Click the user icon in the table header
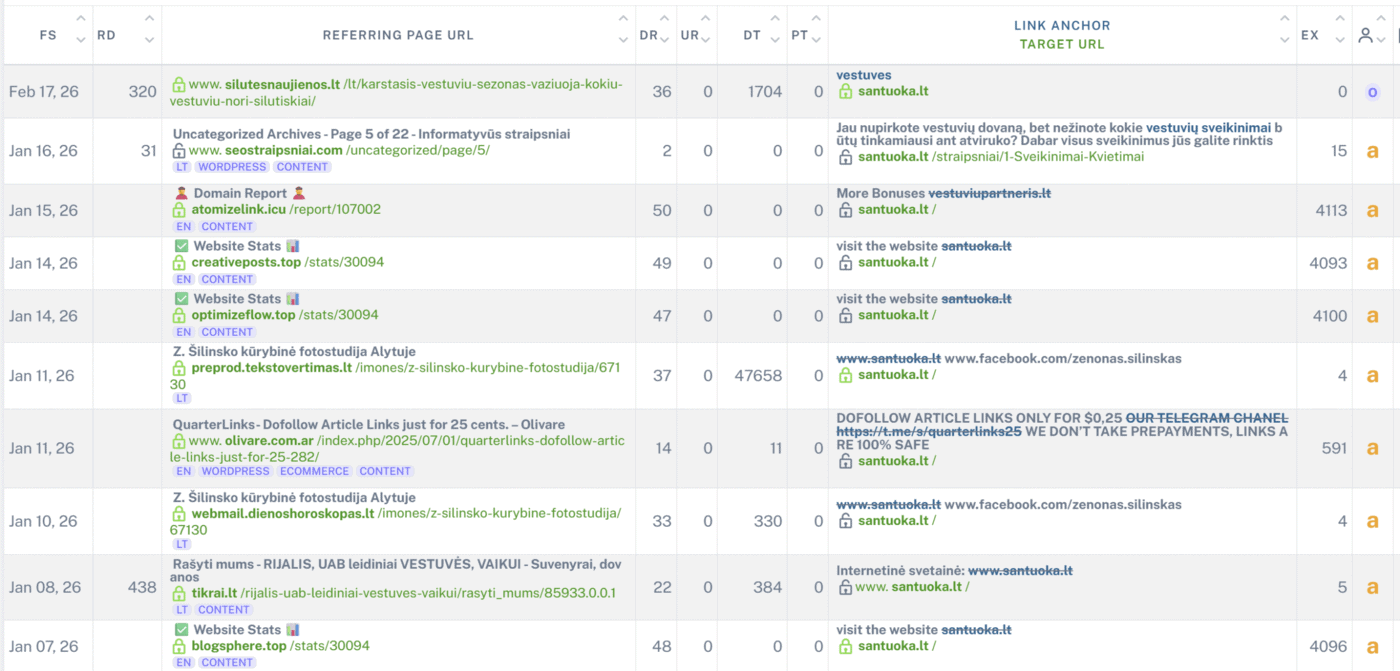Screen dimensions: 1400x671 point(1365,35)
